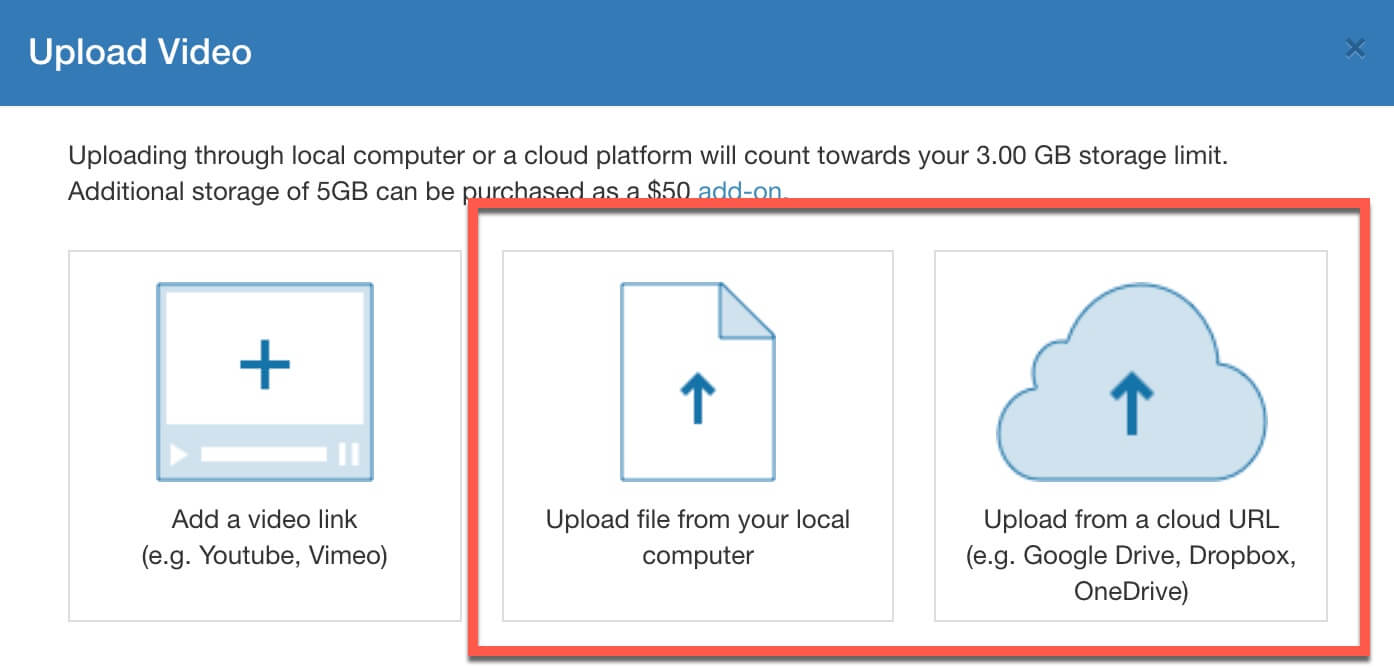Select 'Upload file from your local computer'
The width and height of the screenshot is (1394, 668).
coord(697,537)
